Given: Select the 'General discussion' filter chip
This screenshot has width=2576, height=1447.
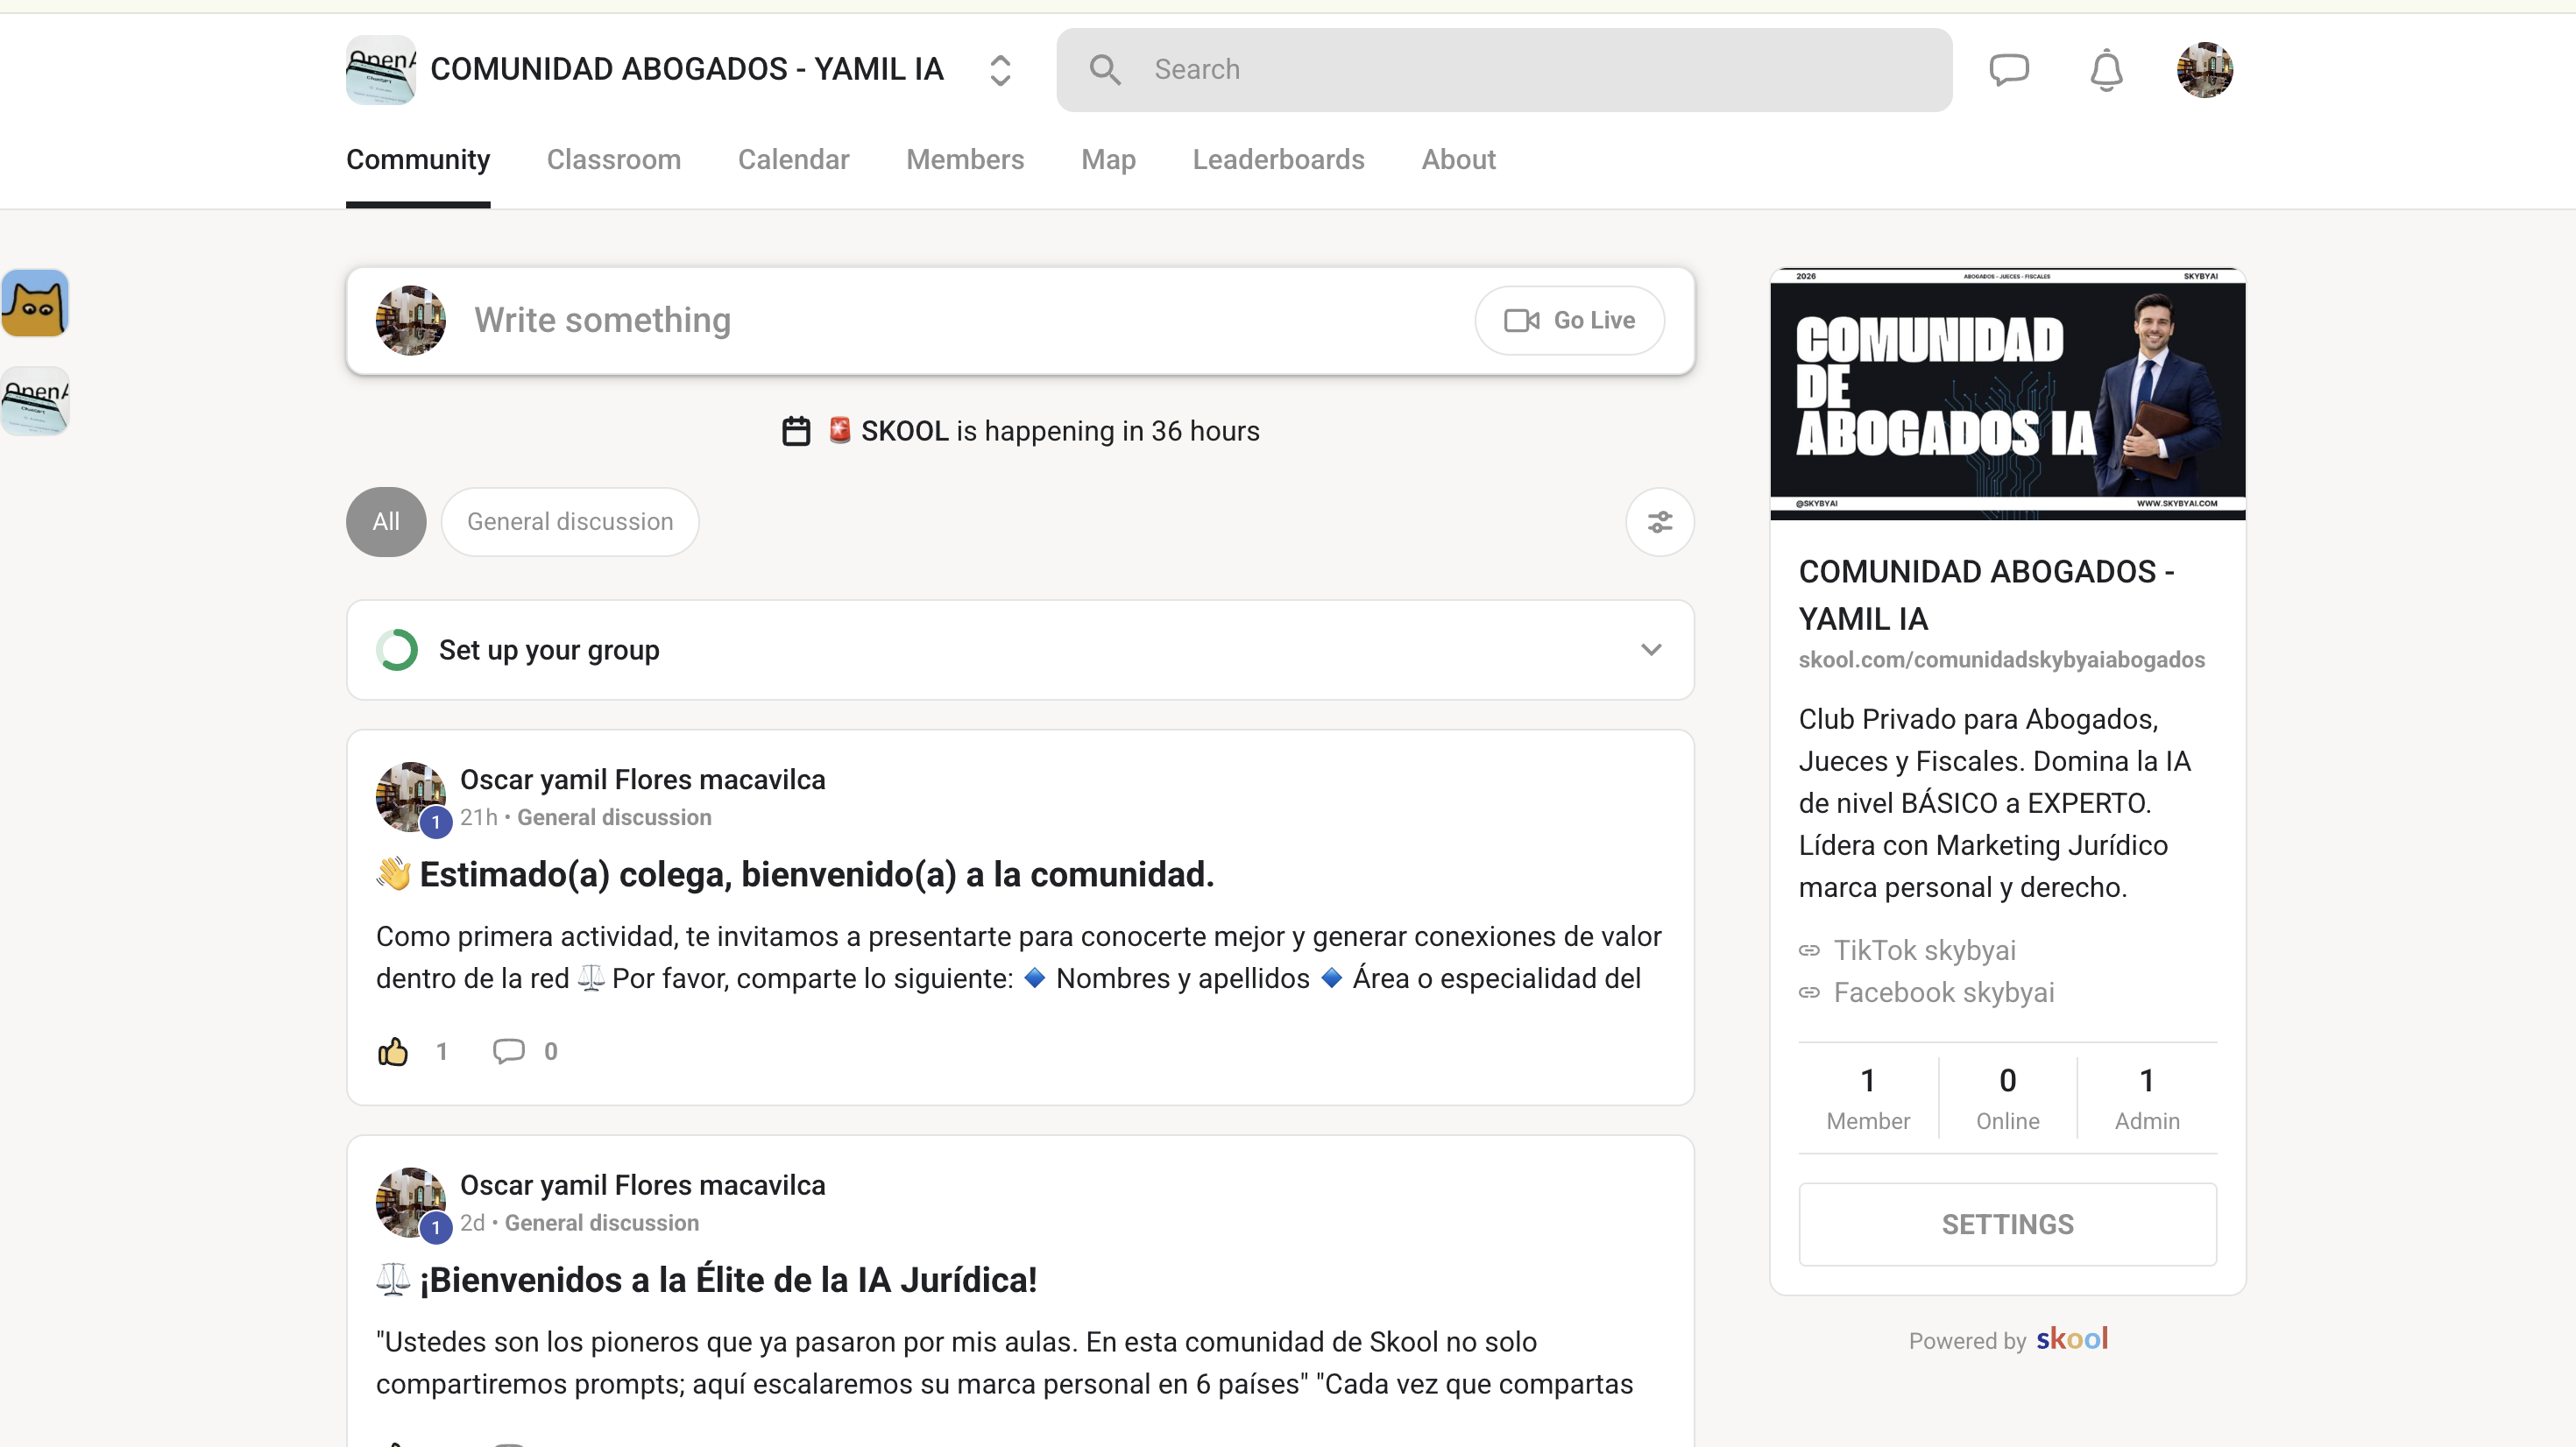Looking at the screenshot, I should [x=570, y=521].
